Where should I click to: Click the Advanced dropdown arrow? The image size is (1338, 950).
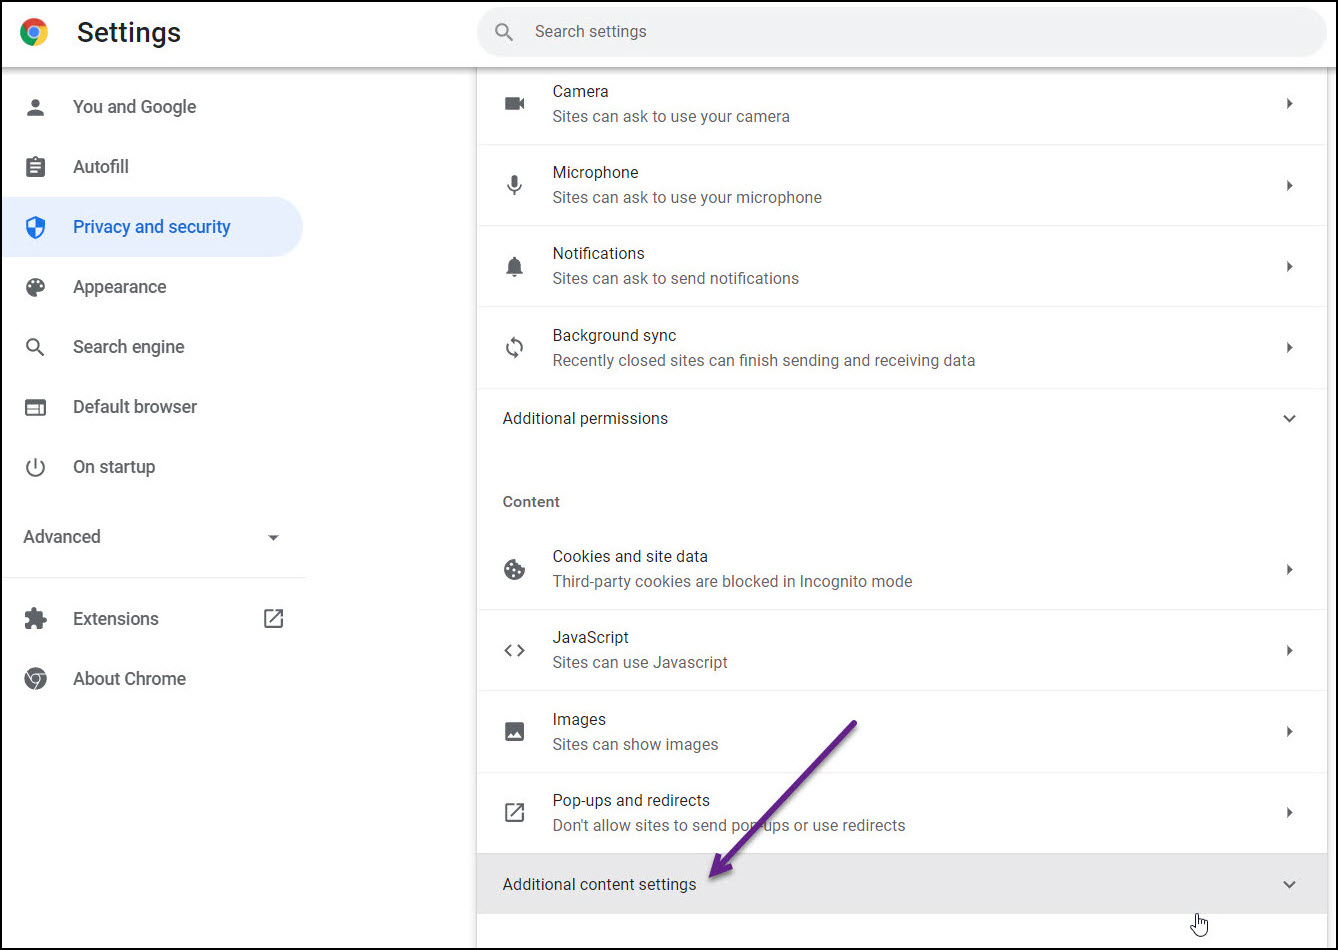click(273, 538)
